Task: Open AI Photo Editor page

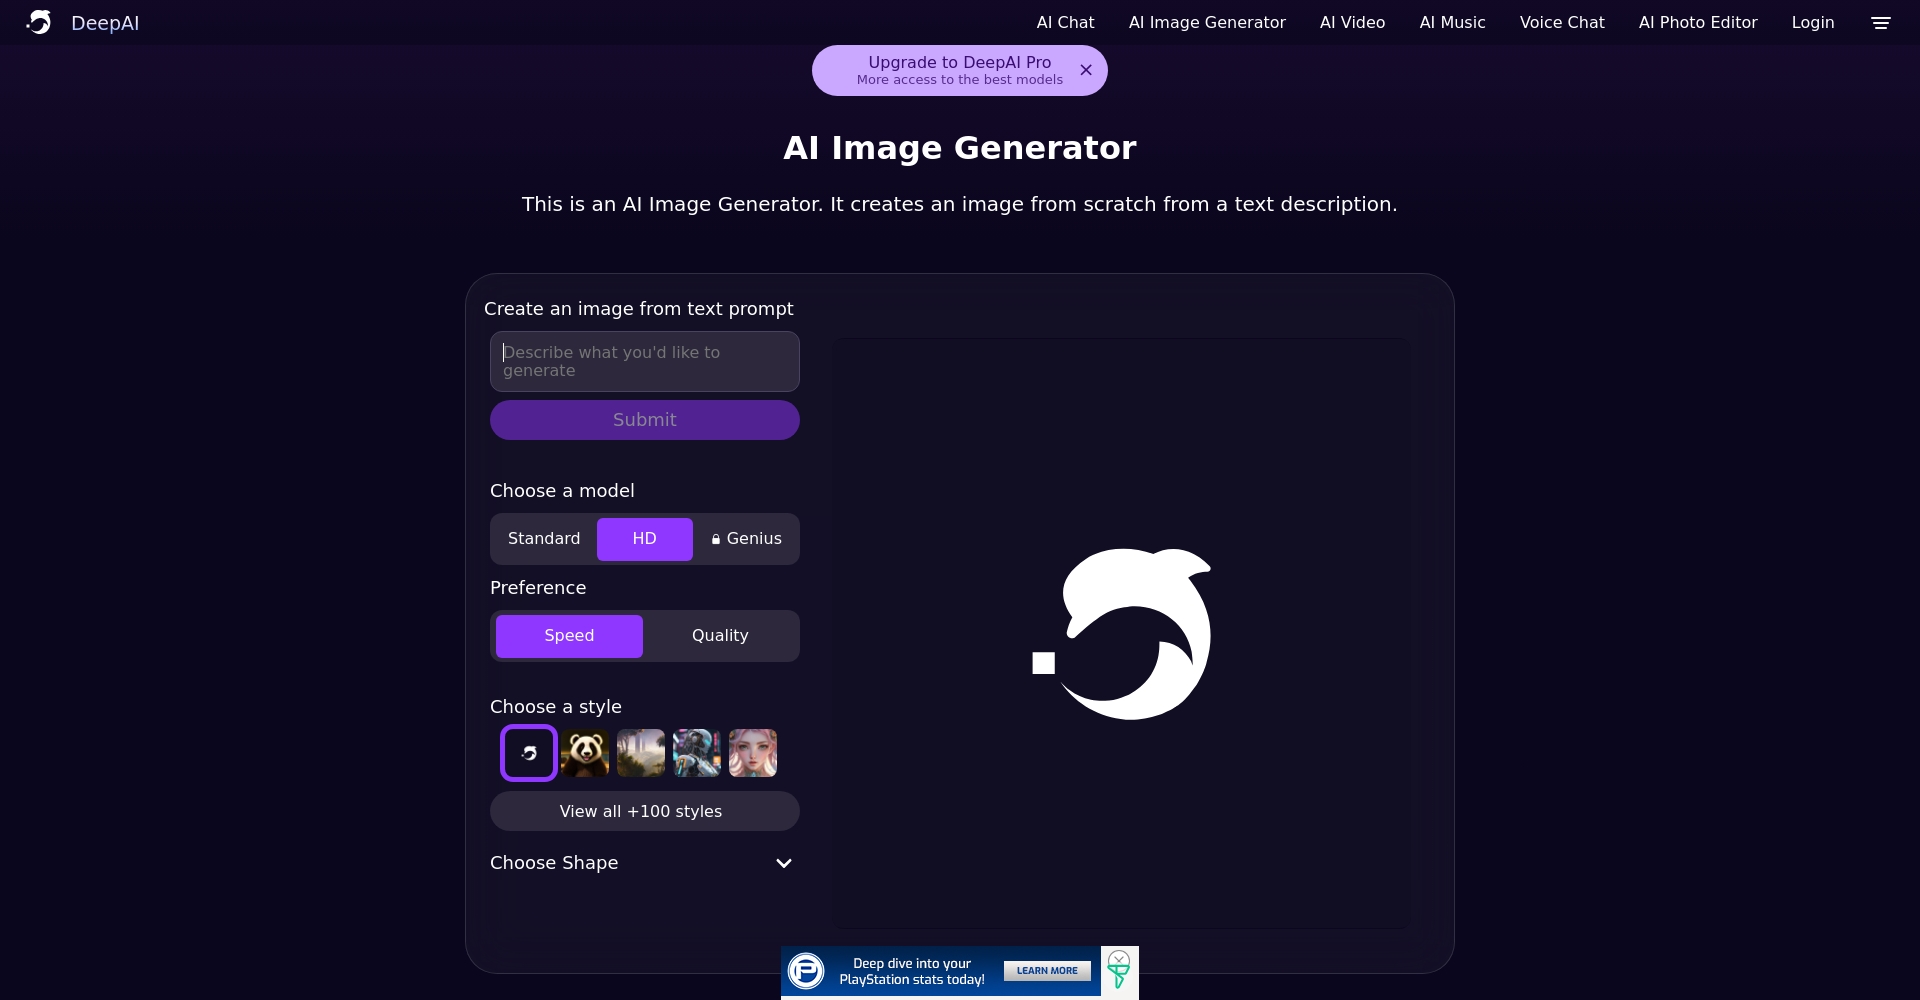Action: (x=1698, y=22)
